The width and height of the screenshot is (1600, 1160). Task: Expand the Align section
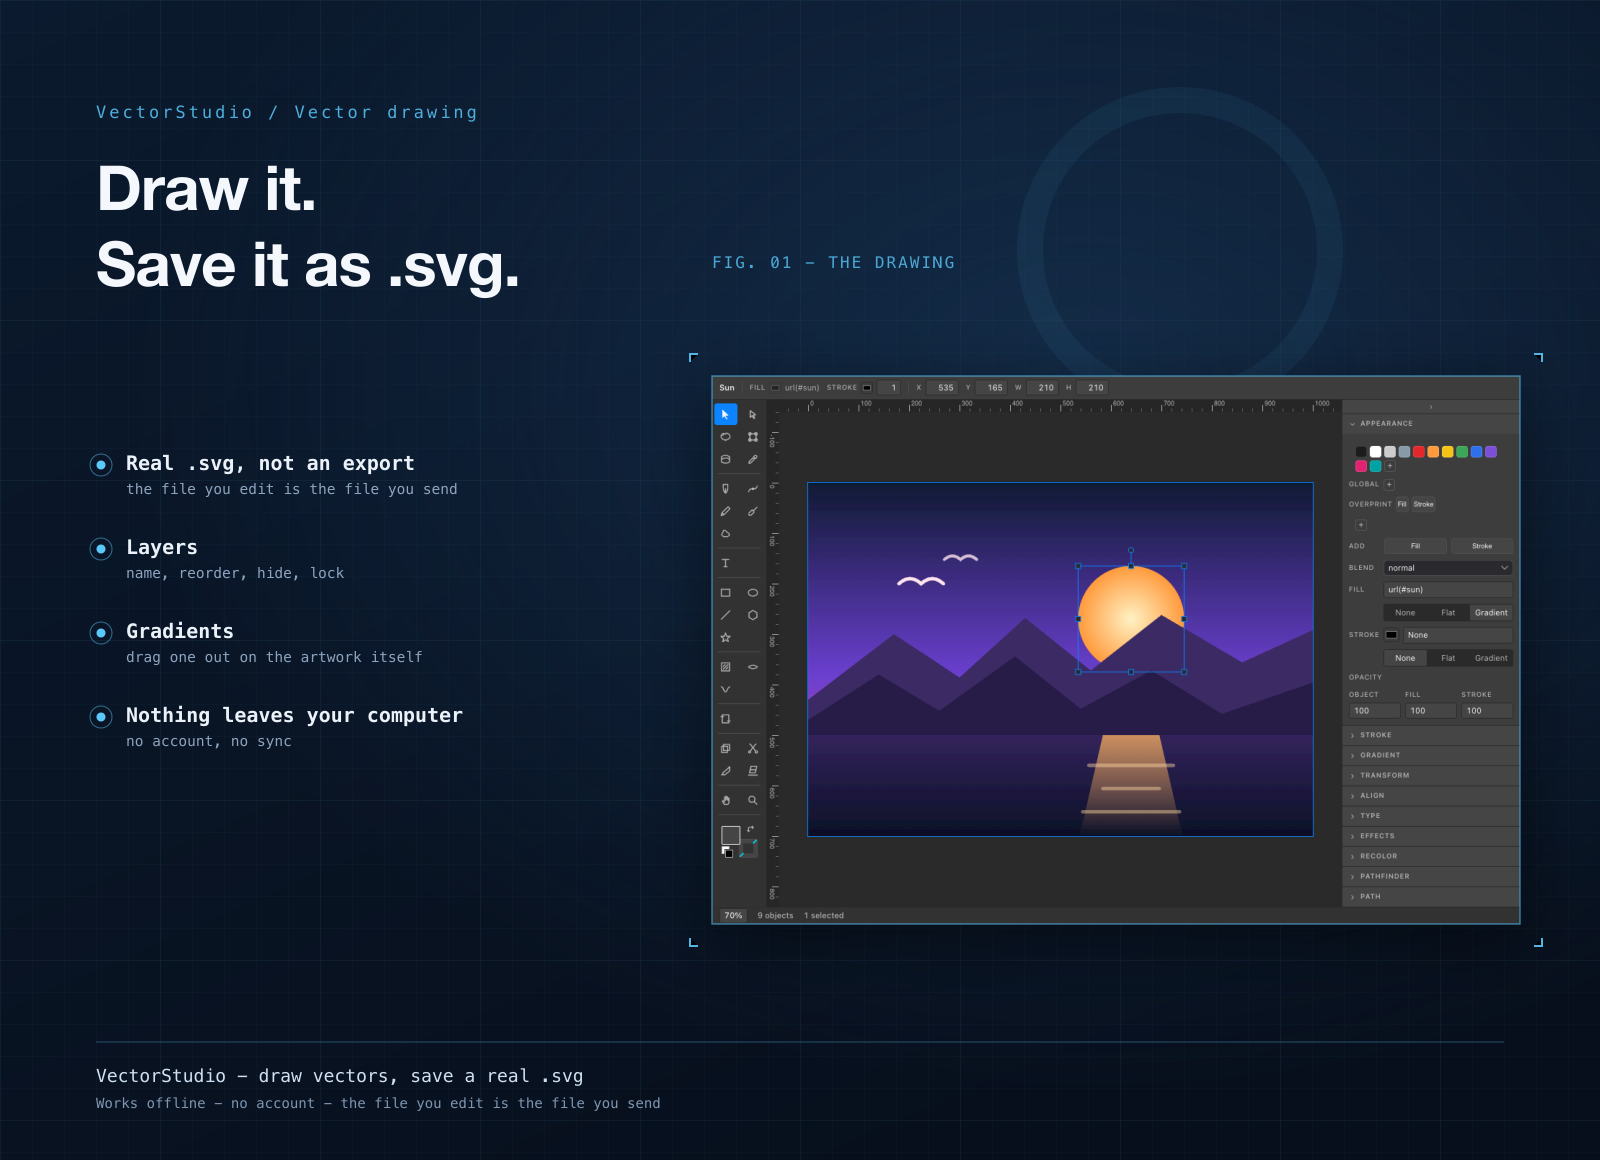1431,796
